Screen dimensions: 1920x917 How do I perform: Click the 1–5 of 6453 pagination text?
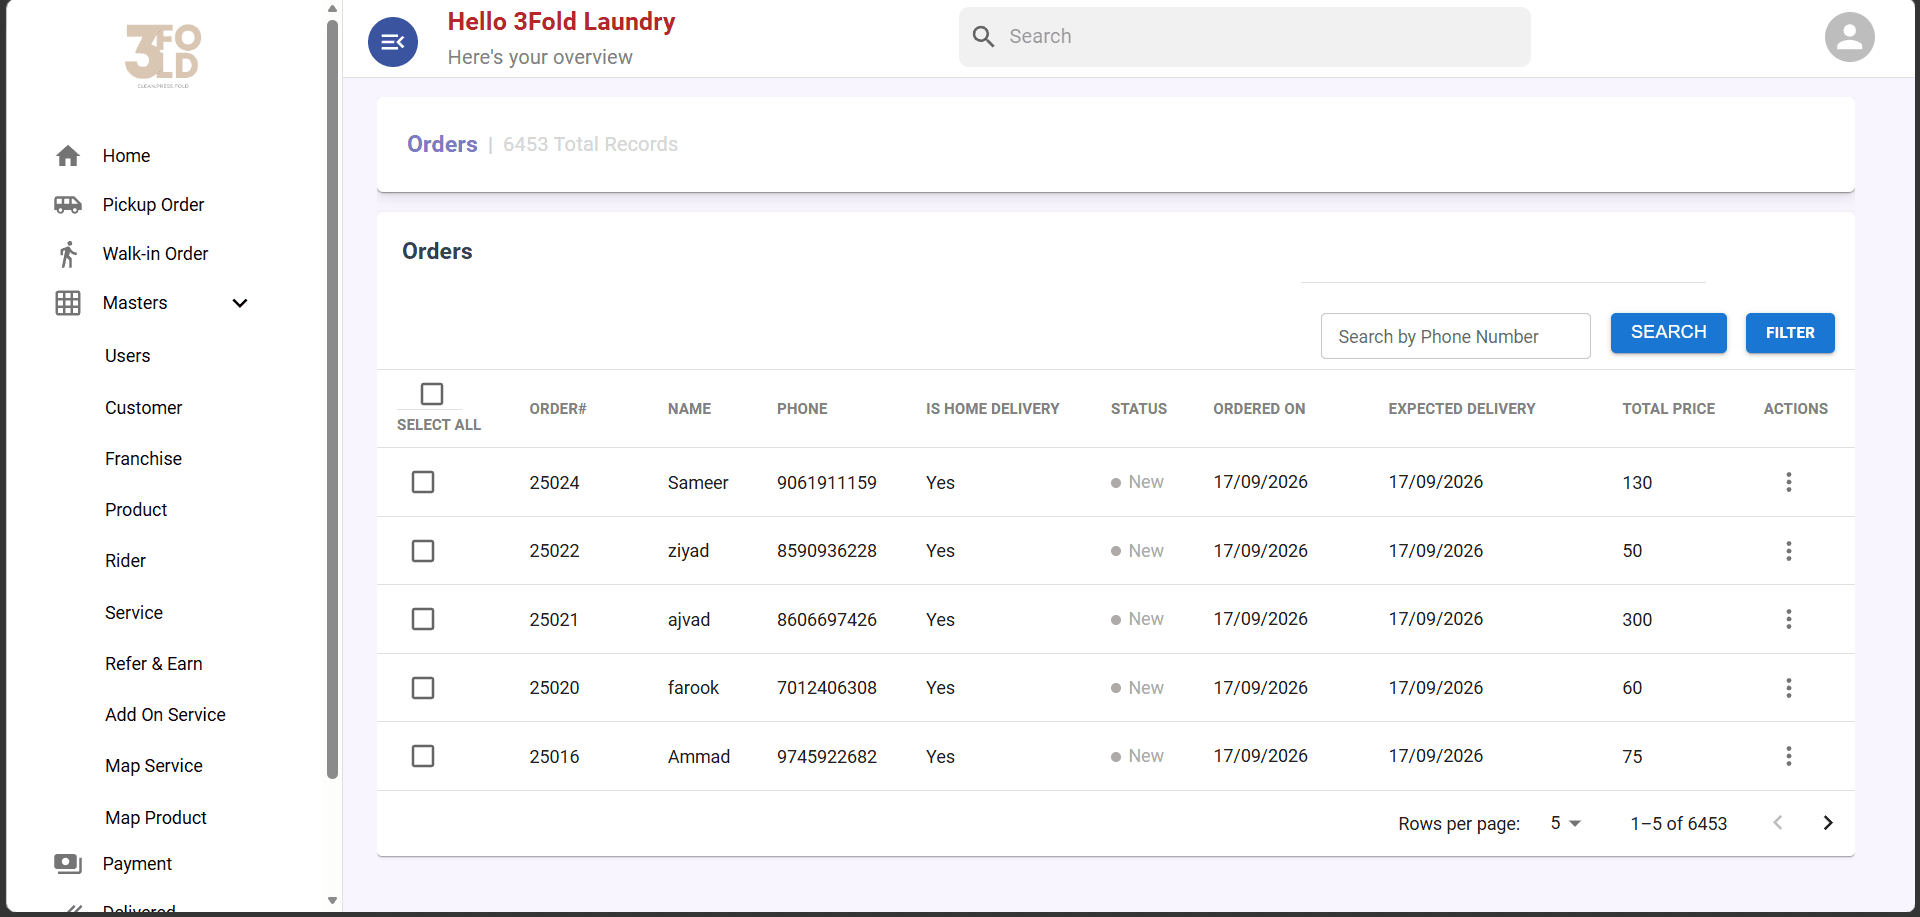pos(1679,824)
